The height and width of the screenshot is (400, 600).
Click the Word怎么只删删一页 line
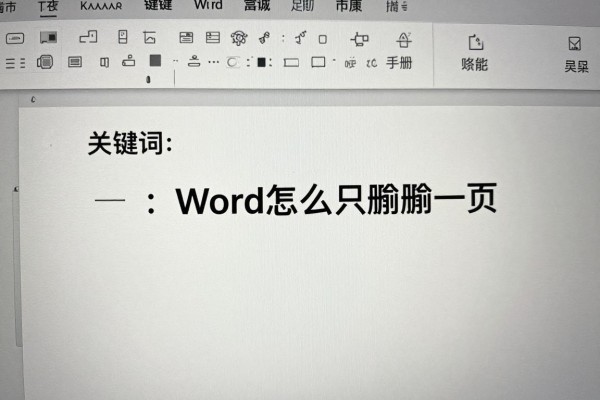[336, 199]
